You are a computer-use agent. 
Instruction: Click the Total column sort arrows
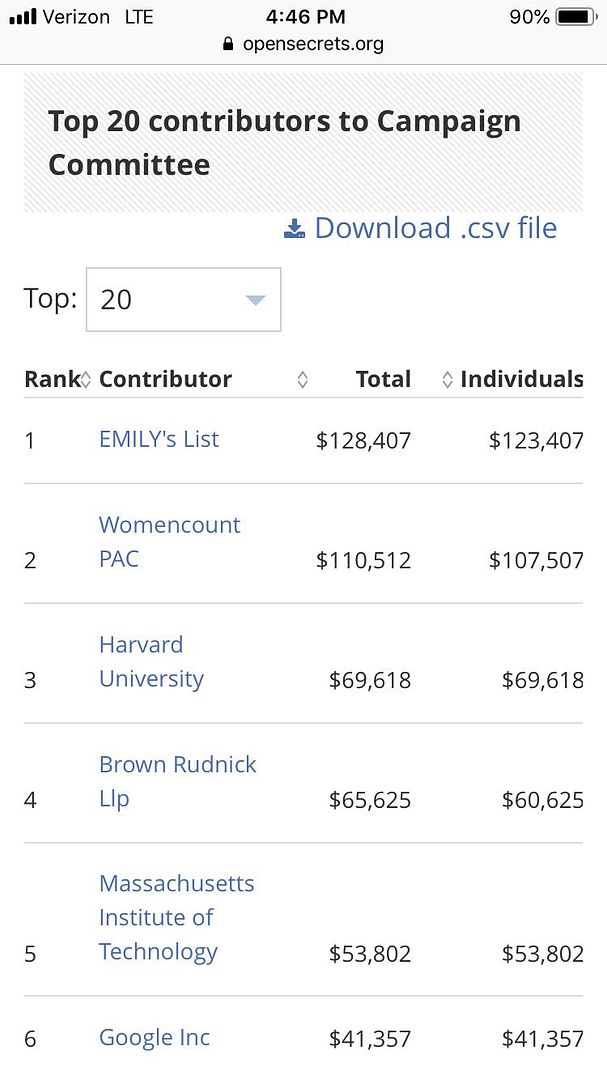447,380
